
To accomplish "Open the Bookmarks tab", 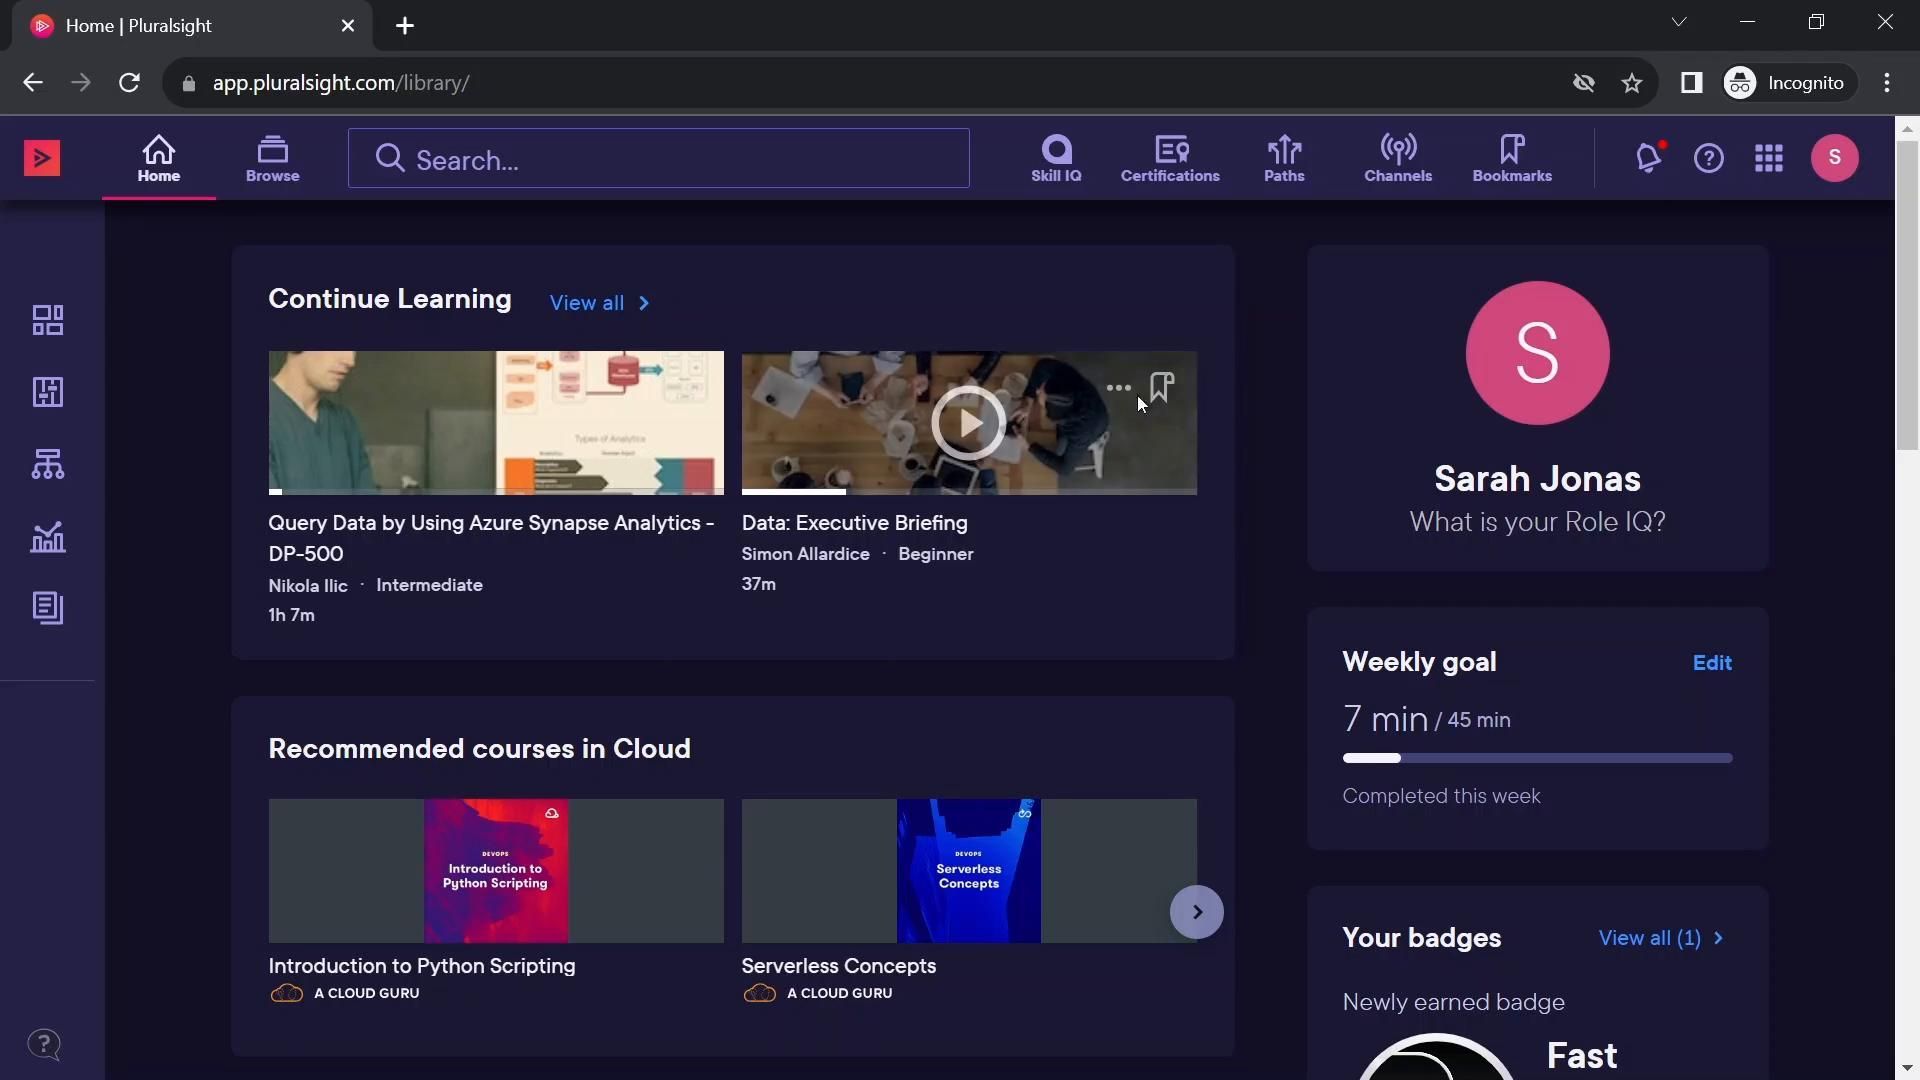I will [x=1512, y=158].
